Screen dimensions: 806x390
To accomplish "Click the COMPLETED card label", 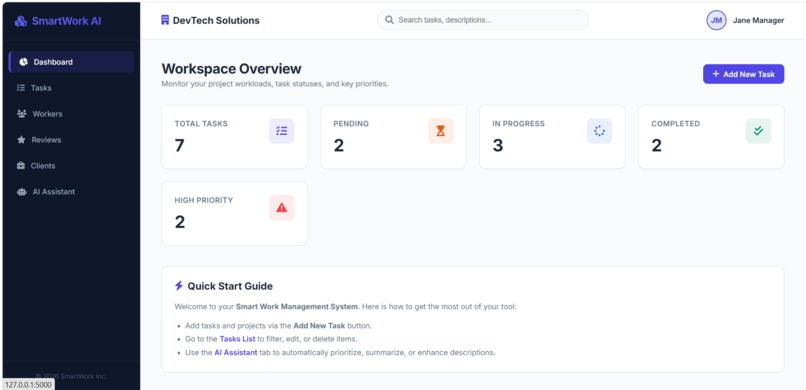I will tap(675, 124).
